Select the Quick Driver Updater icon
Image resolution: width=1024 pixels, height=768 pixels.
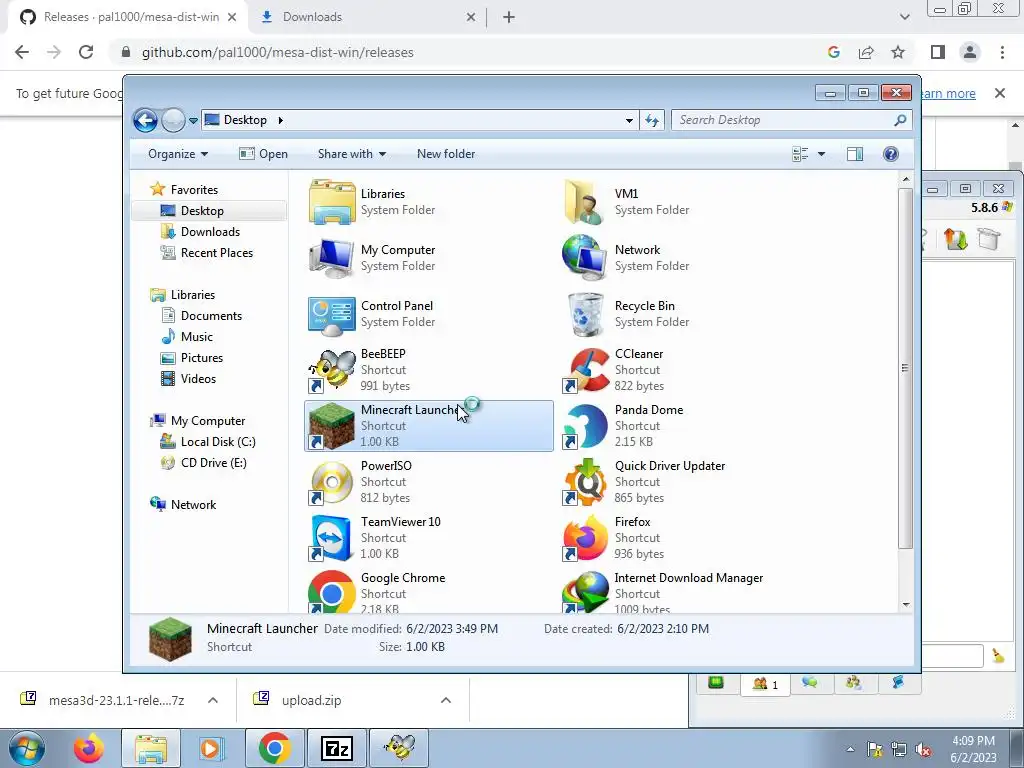(586, 482)
